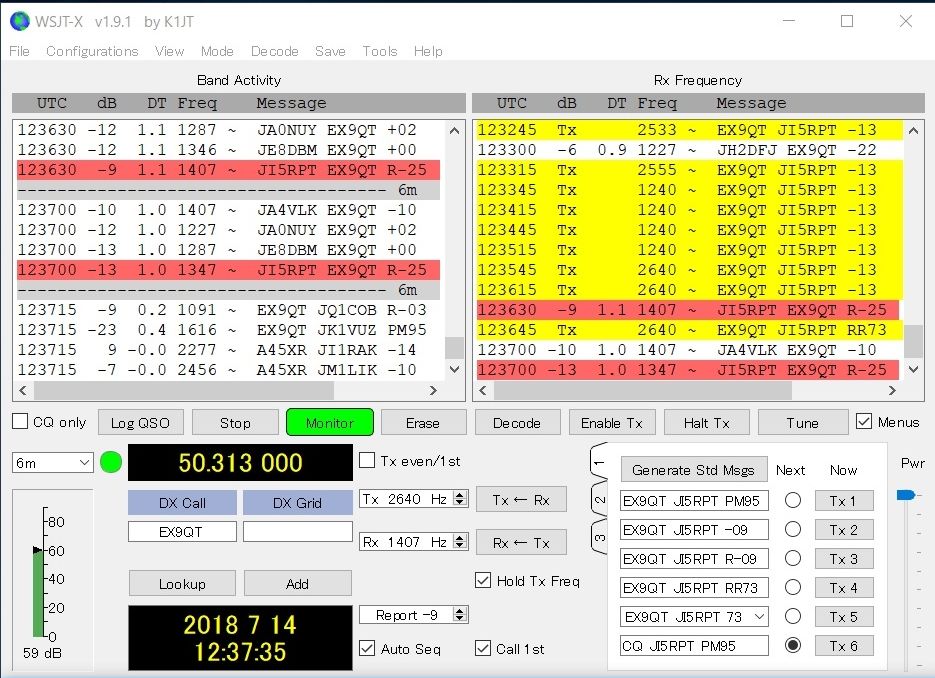Viewport: 935px width, 678px height.
Task: Open the View menu
Action: (x=169, y=51)
